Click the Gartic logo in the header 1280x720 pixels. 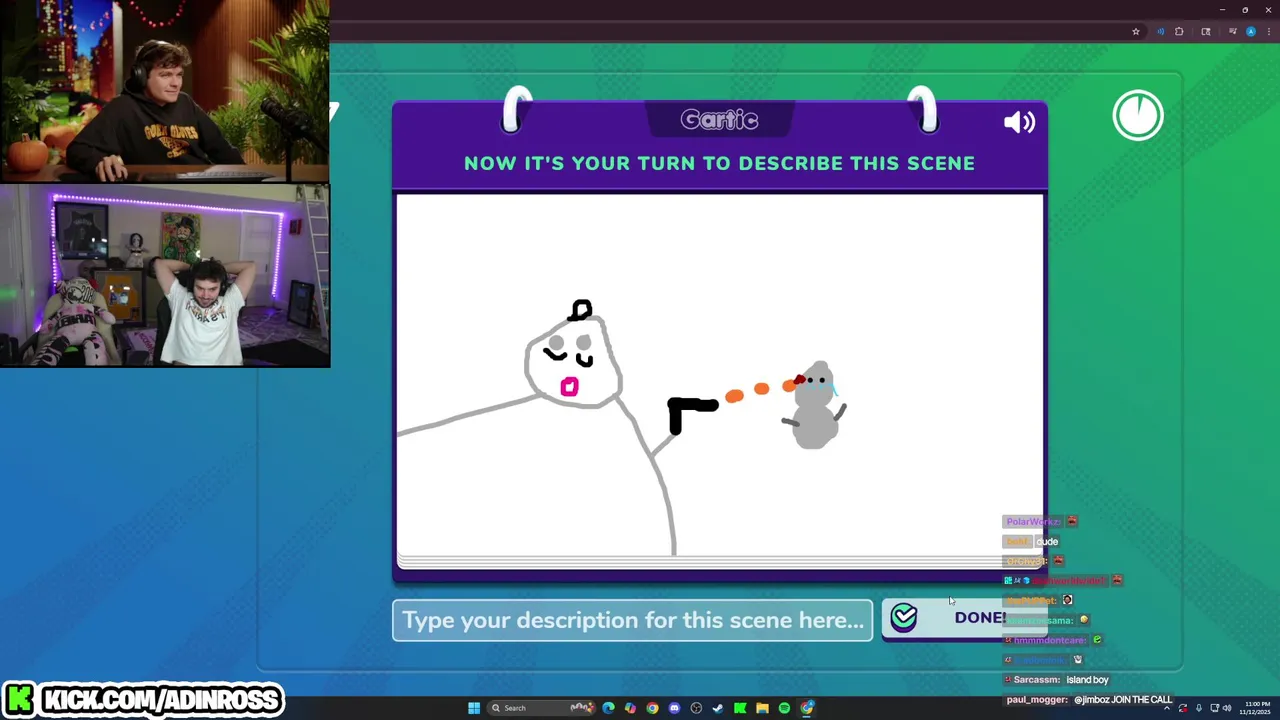[719, 120]
